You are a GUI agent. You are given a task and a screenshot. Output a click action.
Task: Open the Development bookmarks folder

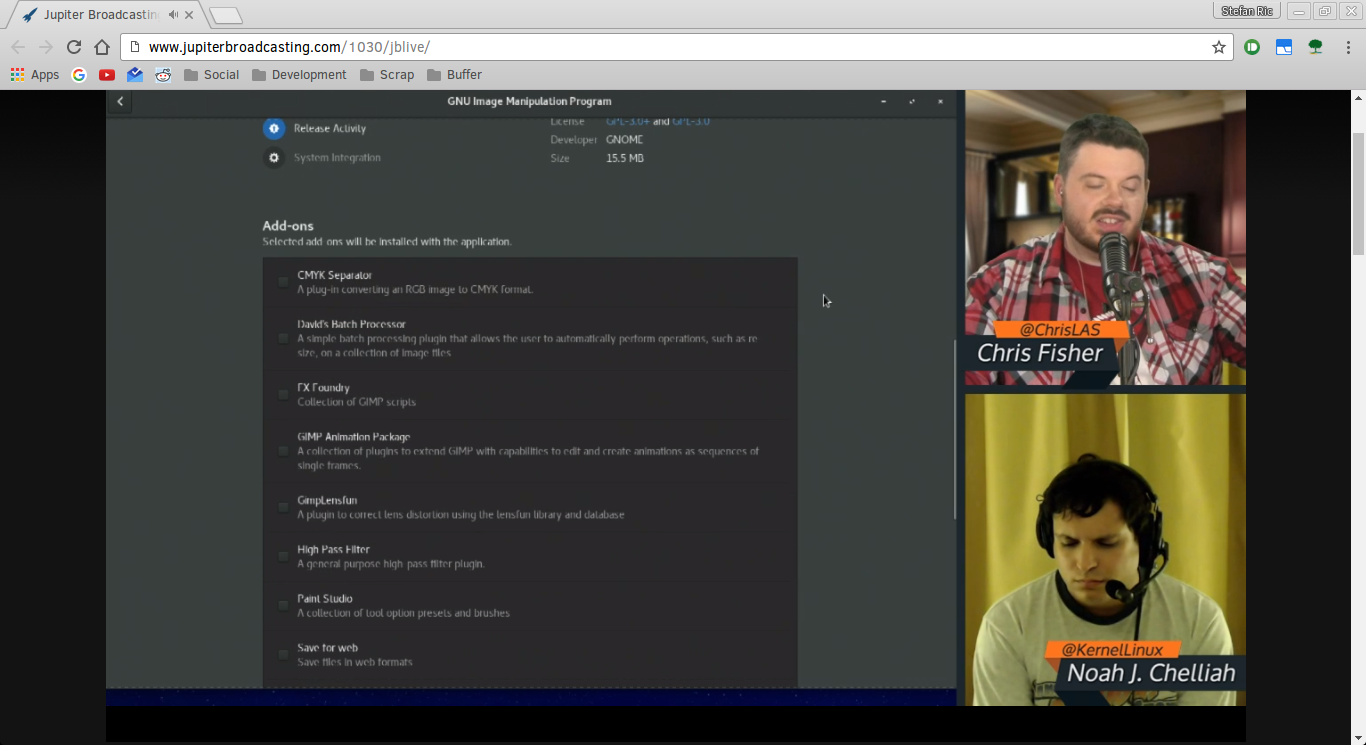(x=299, y=75)
